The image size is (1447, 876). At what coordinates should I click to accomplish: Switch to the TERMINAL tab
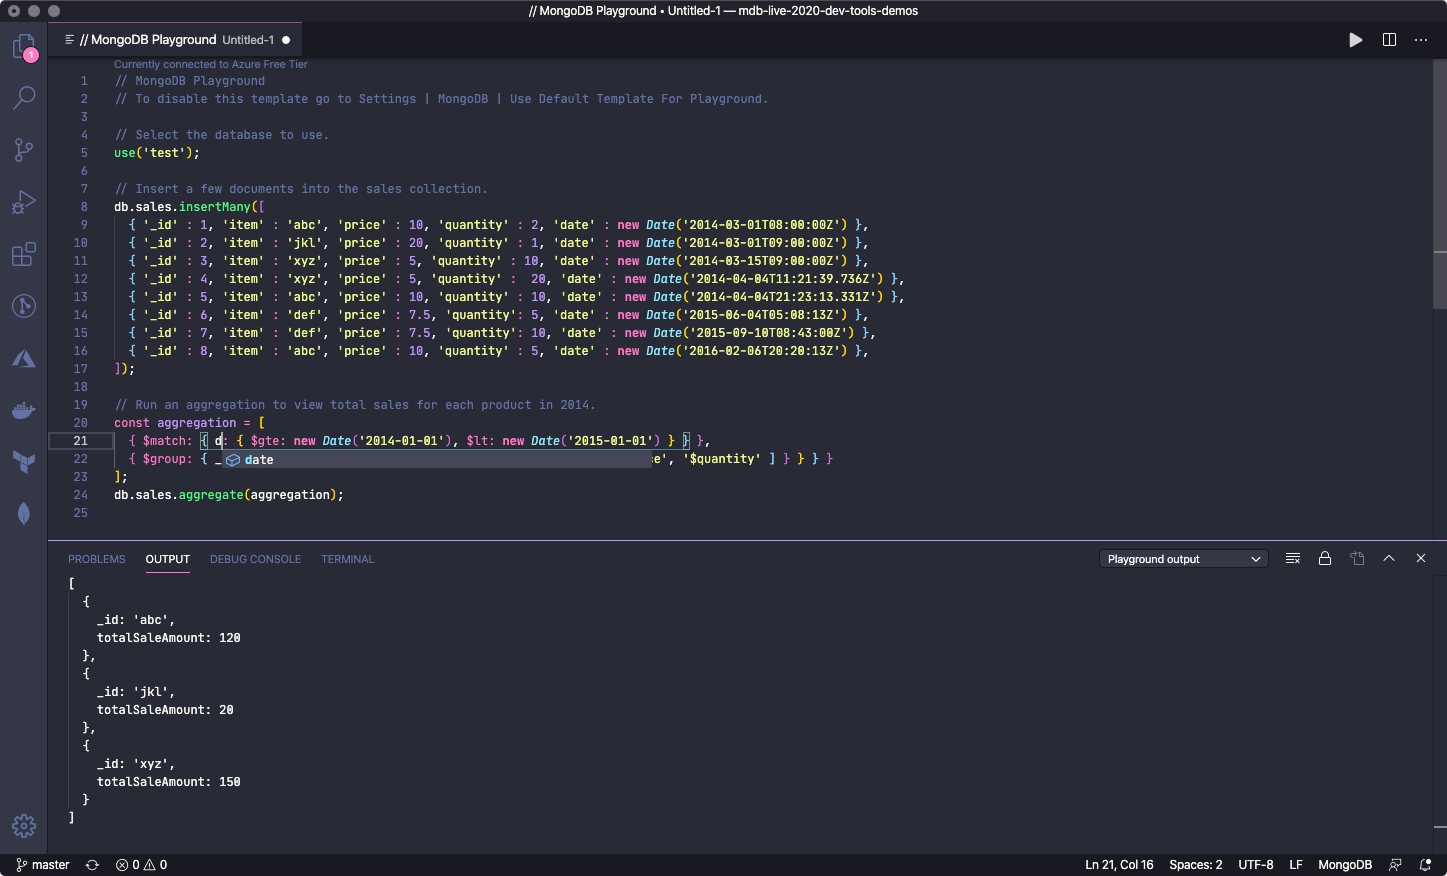click(x=347, y=559)
